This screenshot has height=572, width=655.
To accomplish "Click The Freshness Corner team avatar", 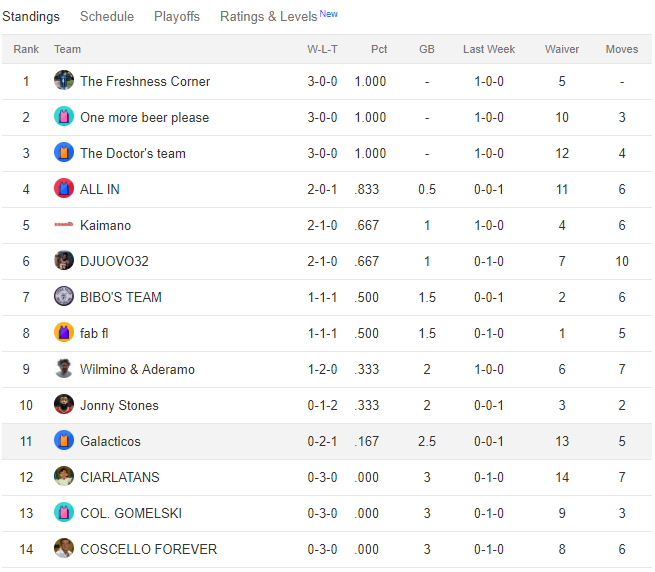I will (x=64, y=81).
